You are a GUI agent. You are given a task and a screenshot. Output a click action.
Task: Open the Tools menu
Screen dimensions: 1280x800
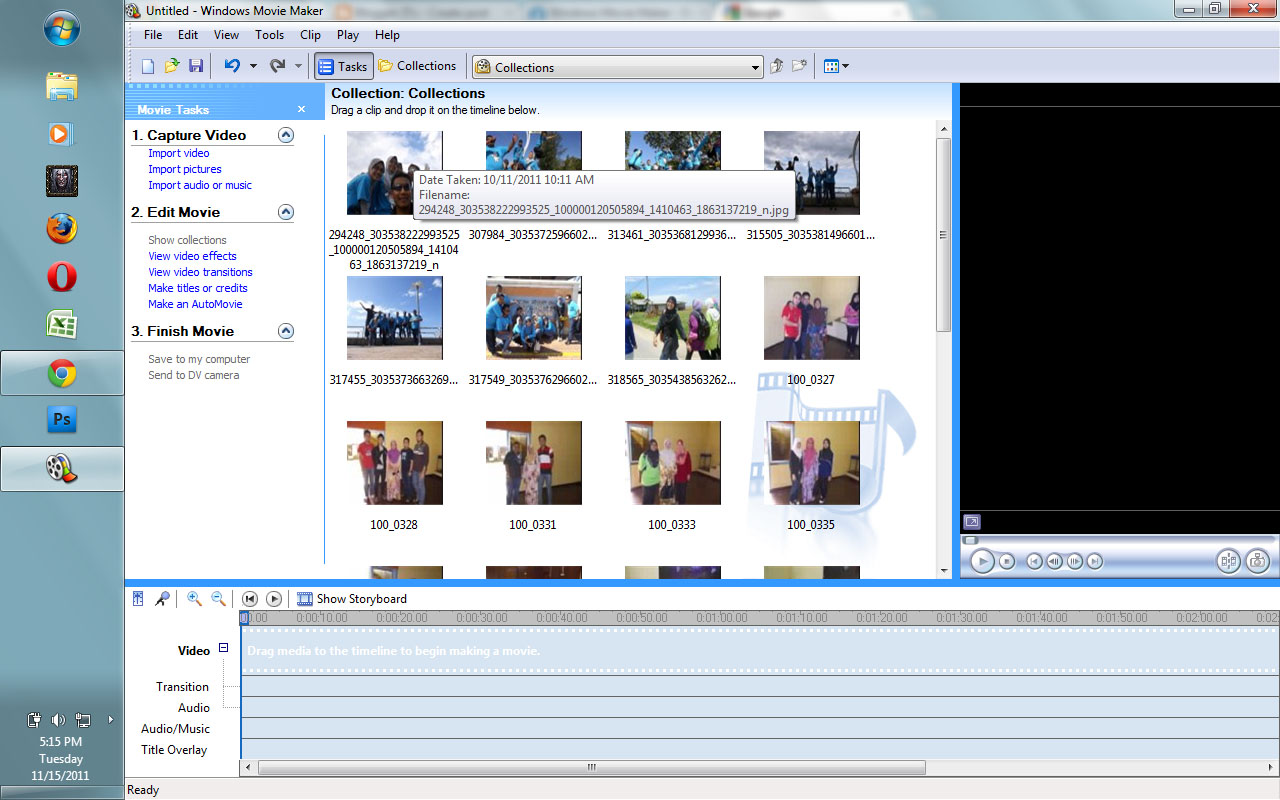270,35
